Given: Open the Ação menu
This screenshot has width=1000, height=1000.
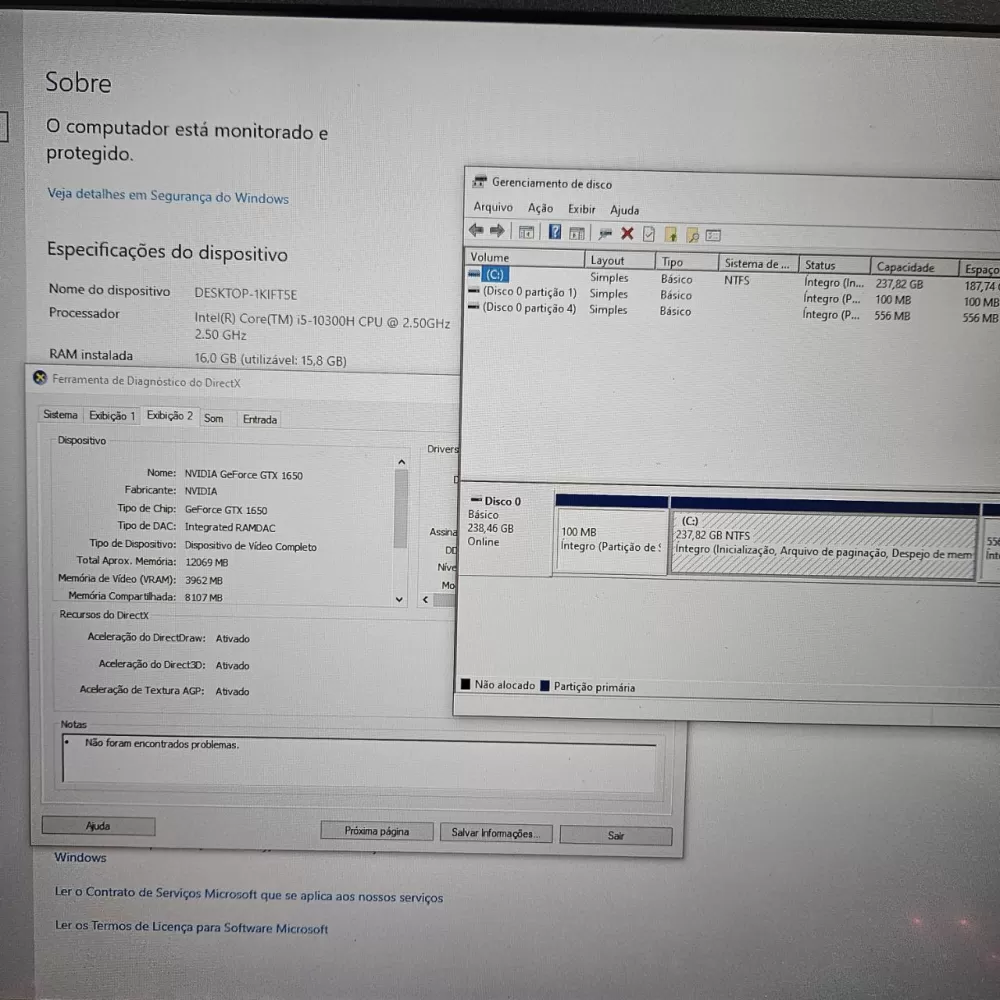Looking at the screenshot, I should tap(540, 208).
